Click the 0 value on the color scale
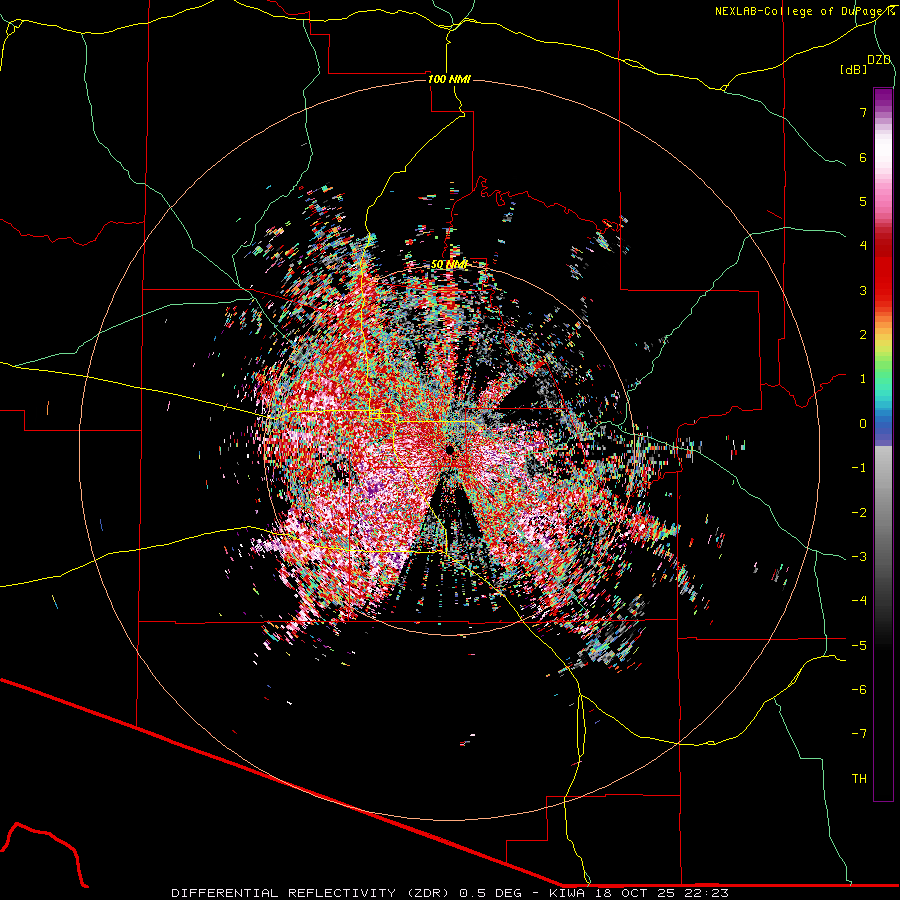Image resolution: width=900 pixels, height=900 pixels. pyautogui.click(x=863, y=424)
